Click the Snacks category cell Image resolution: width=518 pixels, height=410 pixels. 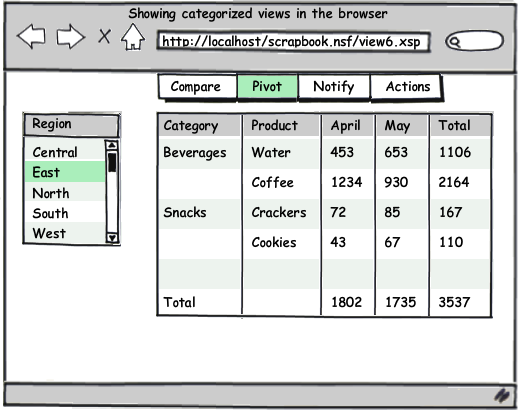click(x=199, y=213)
